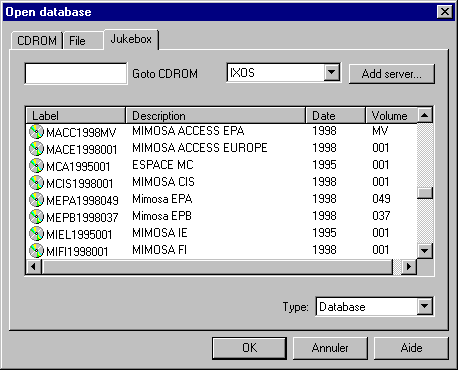458x370 pixels.
Task: Open the Type Database dropdown
Action: click(x=425, y=306)
